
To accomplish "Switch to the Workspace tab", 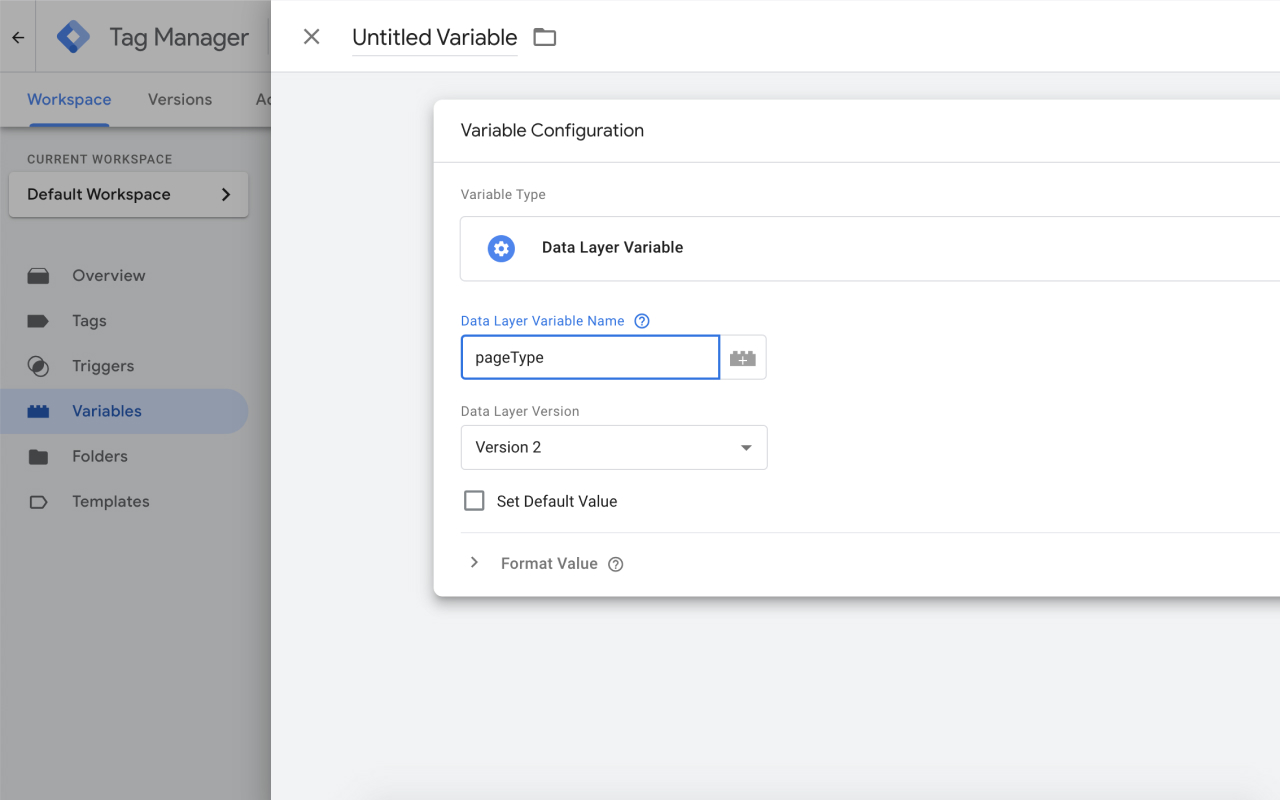I will pos(69,99).
